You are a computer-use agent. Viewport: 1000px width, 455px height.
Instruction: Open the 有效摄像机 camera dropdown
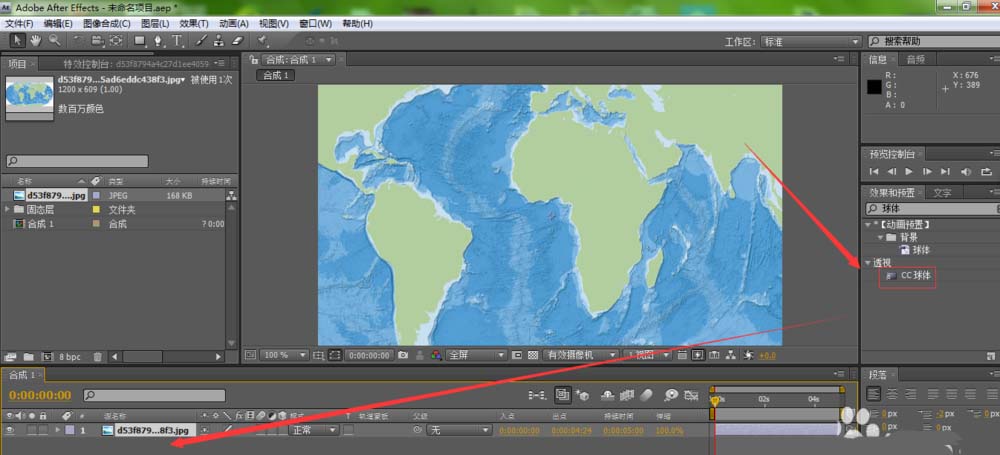[580, 355]
